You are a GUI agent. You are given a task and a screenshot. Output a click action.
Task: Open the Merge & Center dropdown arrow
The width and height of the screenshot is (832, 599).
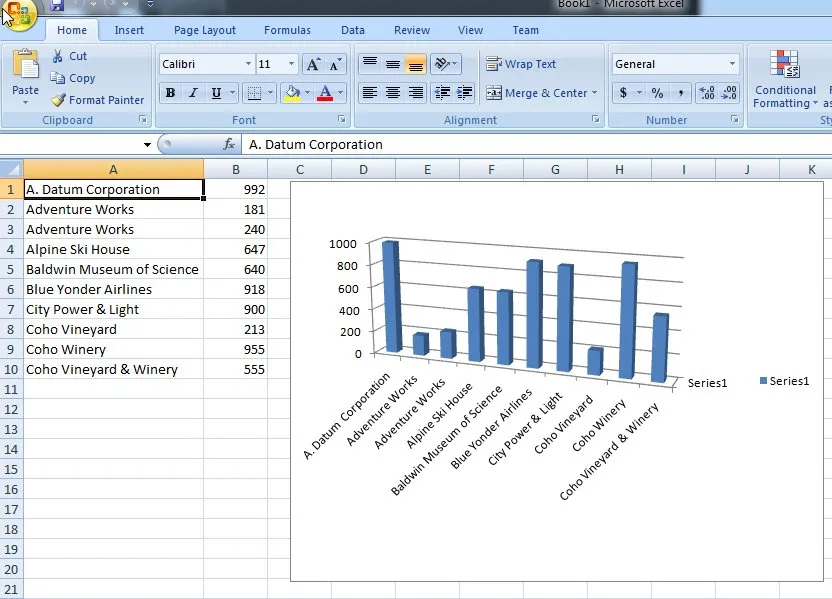click(x=594, y=93)
